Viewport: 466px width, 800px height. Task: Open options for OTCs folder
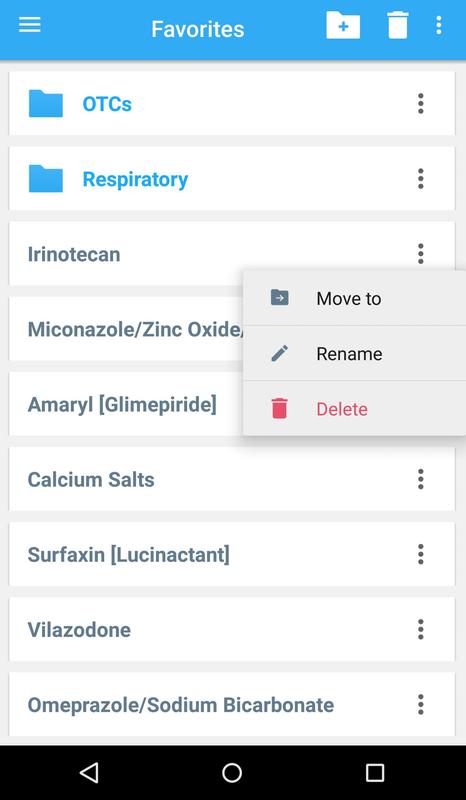point(421,104)
